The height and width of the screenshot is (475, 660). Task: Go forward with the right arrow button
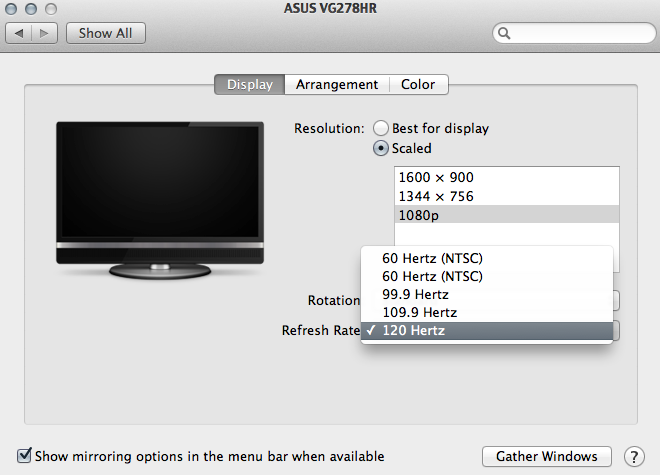click(x=44, y=33)
